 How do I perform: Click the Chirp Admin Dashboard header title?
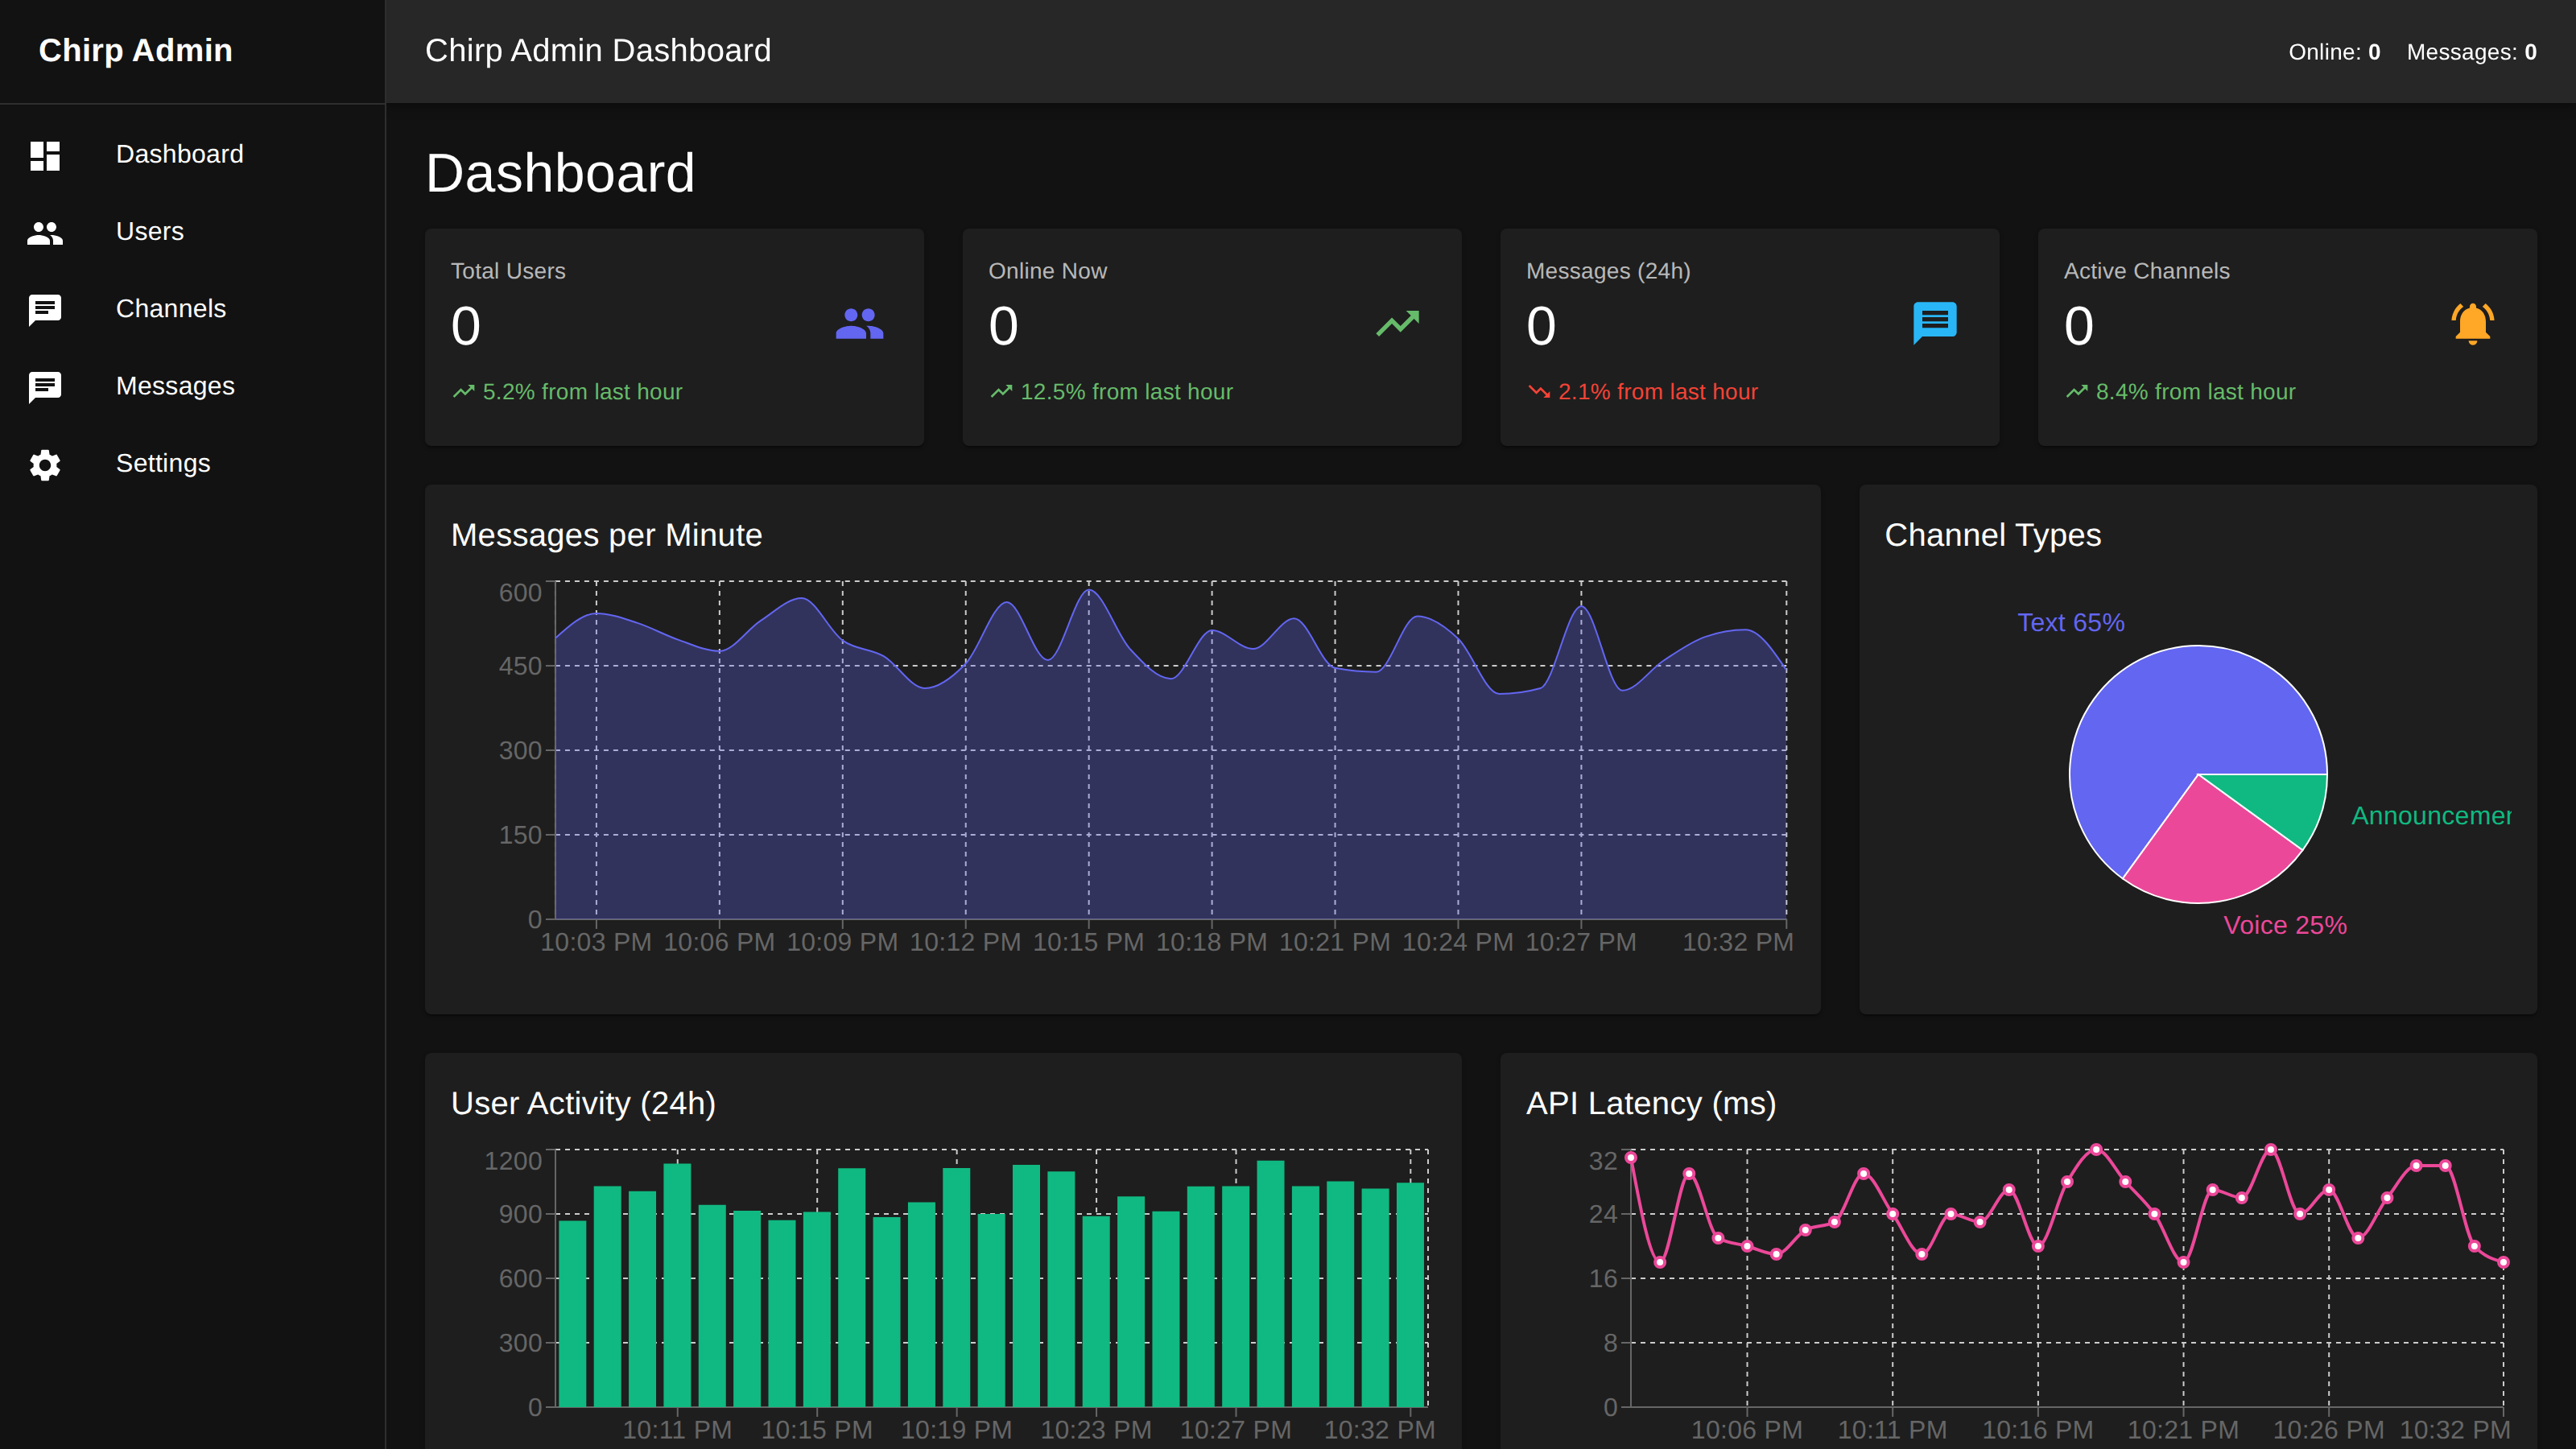(x=598, y=51)
